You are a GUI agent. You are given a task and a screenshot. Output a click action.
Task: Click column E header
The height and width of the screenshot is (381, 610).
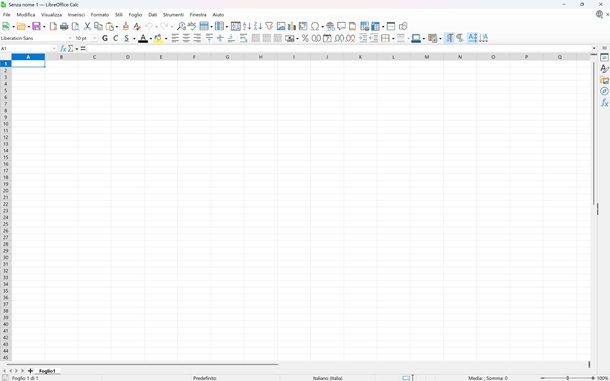(x=161, y=57)
